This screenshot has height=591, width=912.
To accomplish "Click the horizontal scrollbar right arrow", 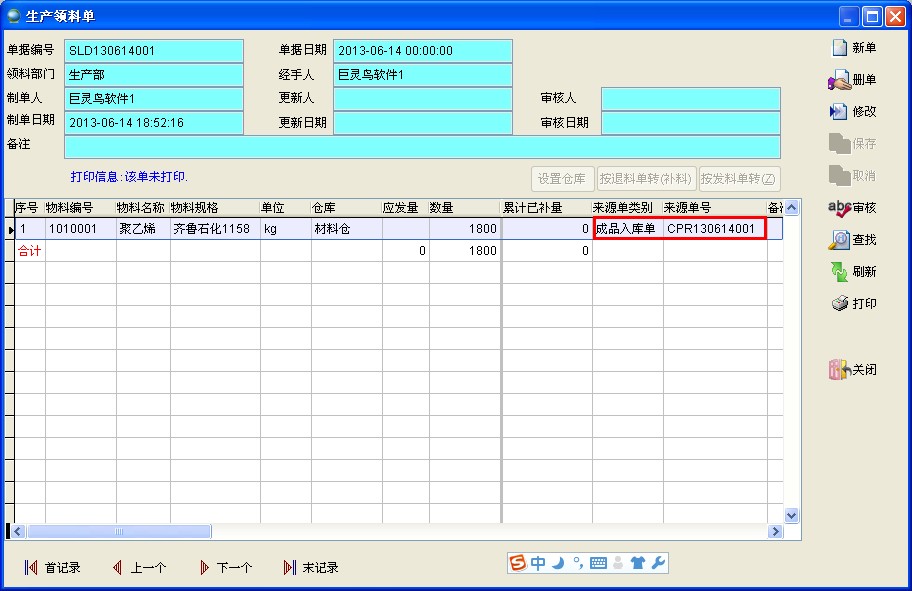I will [x=774, y=532].
